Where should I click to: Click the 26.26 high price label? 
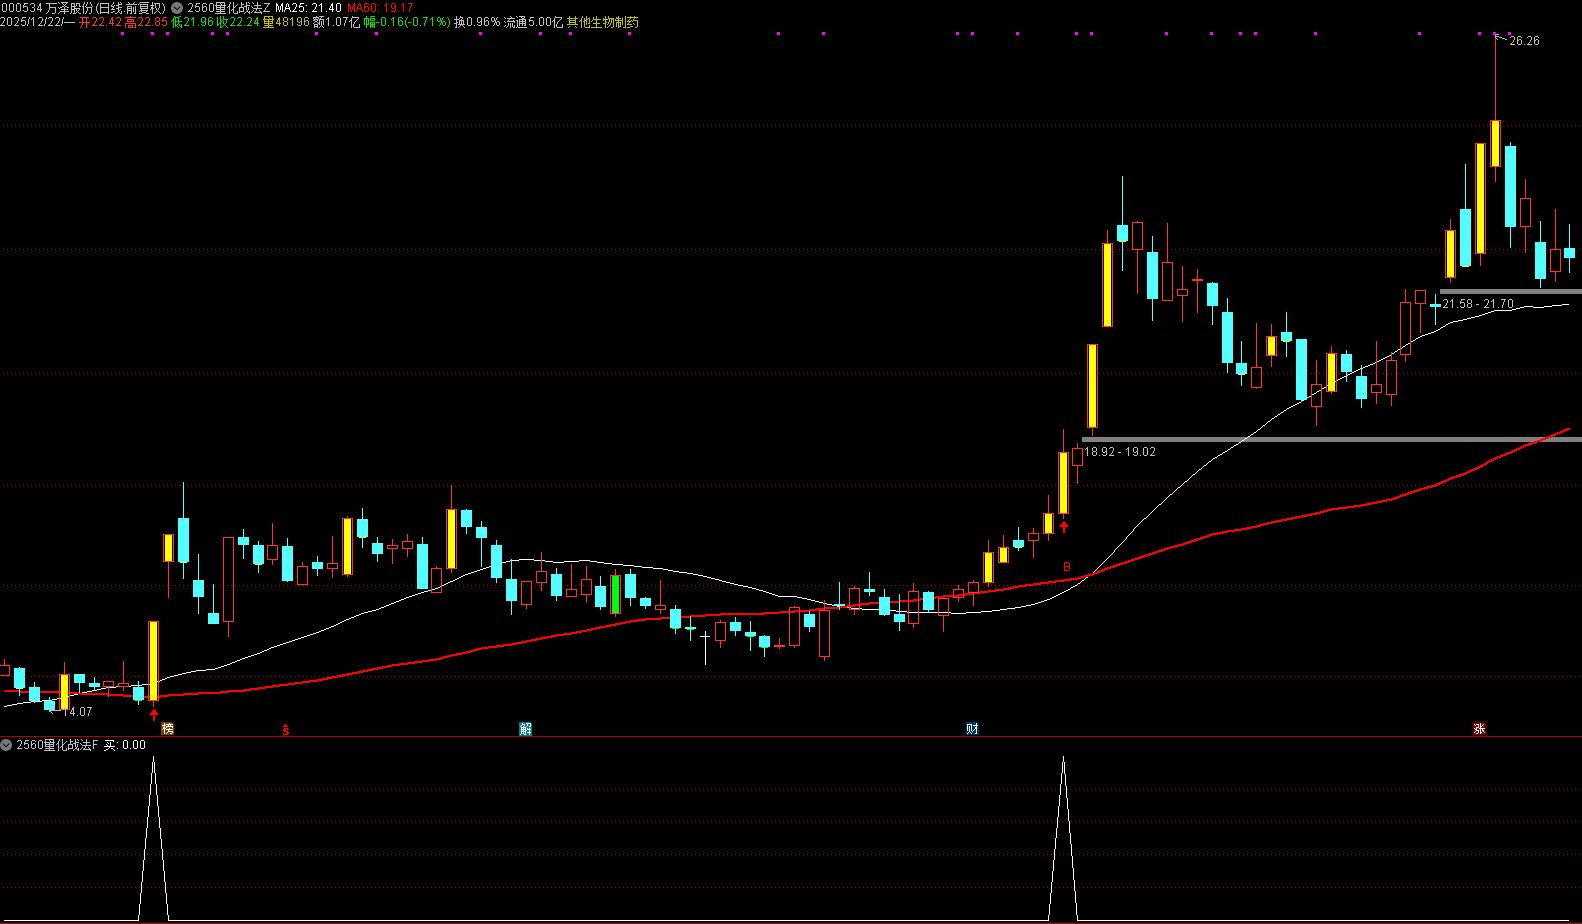[1524, 41]
